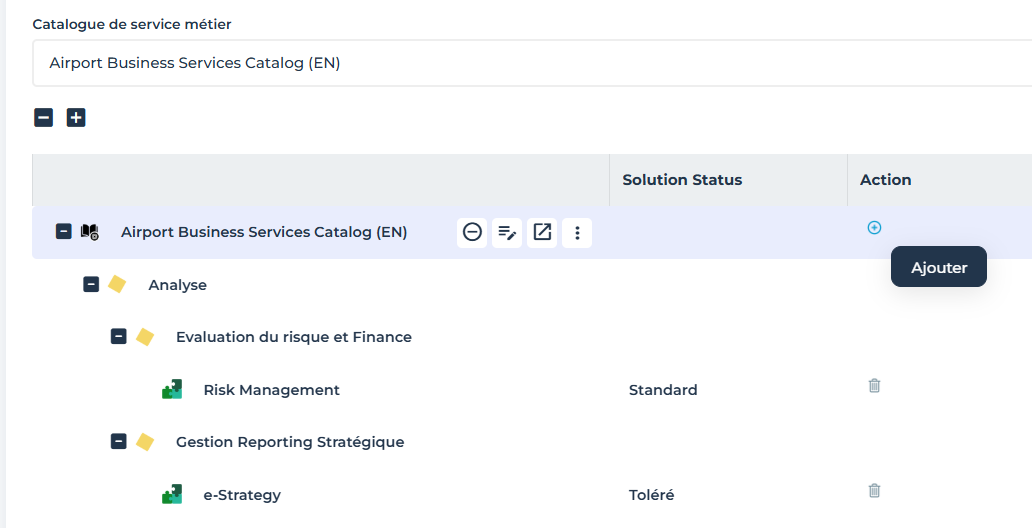Collapse the Analyse node

(91, 285)
